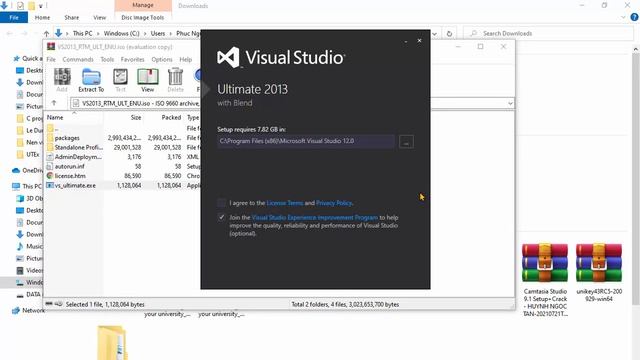The image size is (640, 360).
Task: Click Users in the address breadcrumb
Action: pyautogui.click(x=158, y=33)
